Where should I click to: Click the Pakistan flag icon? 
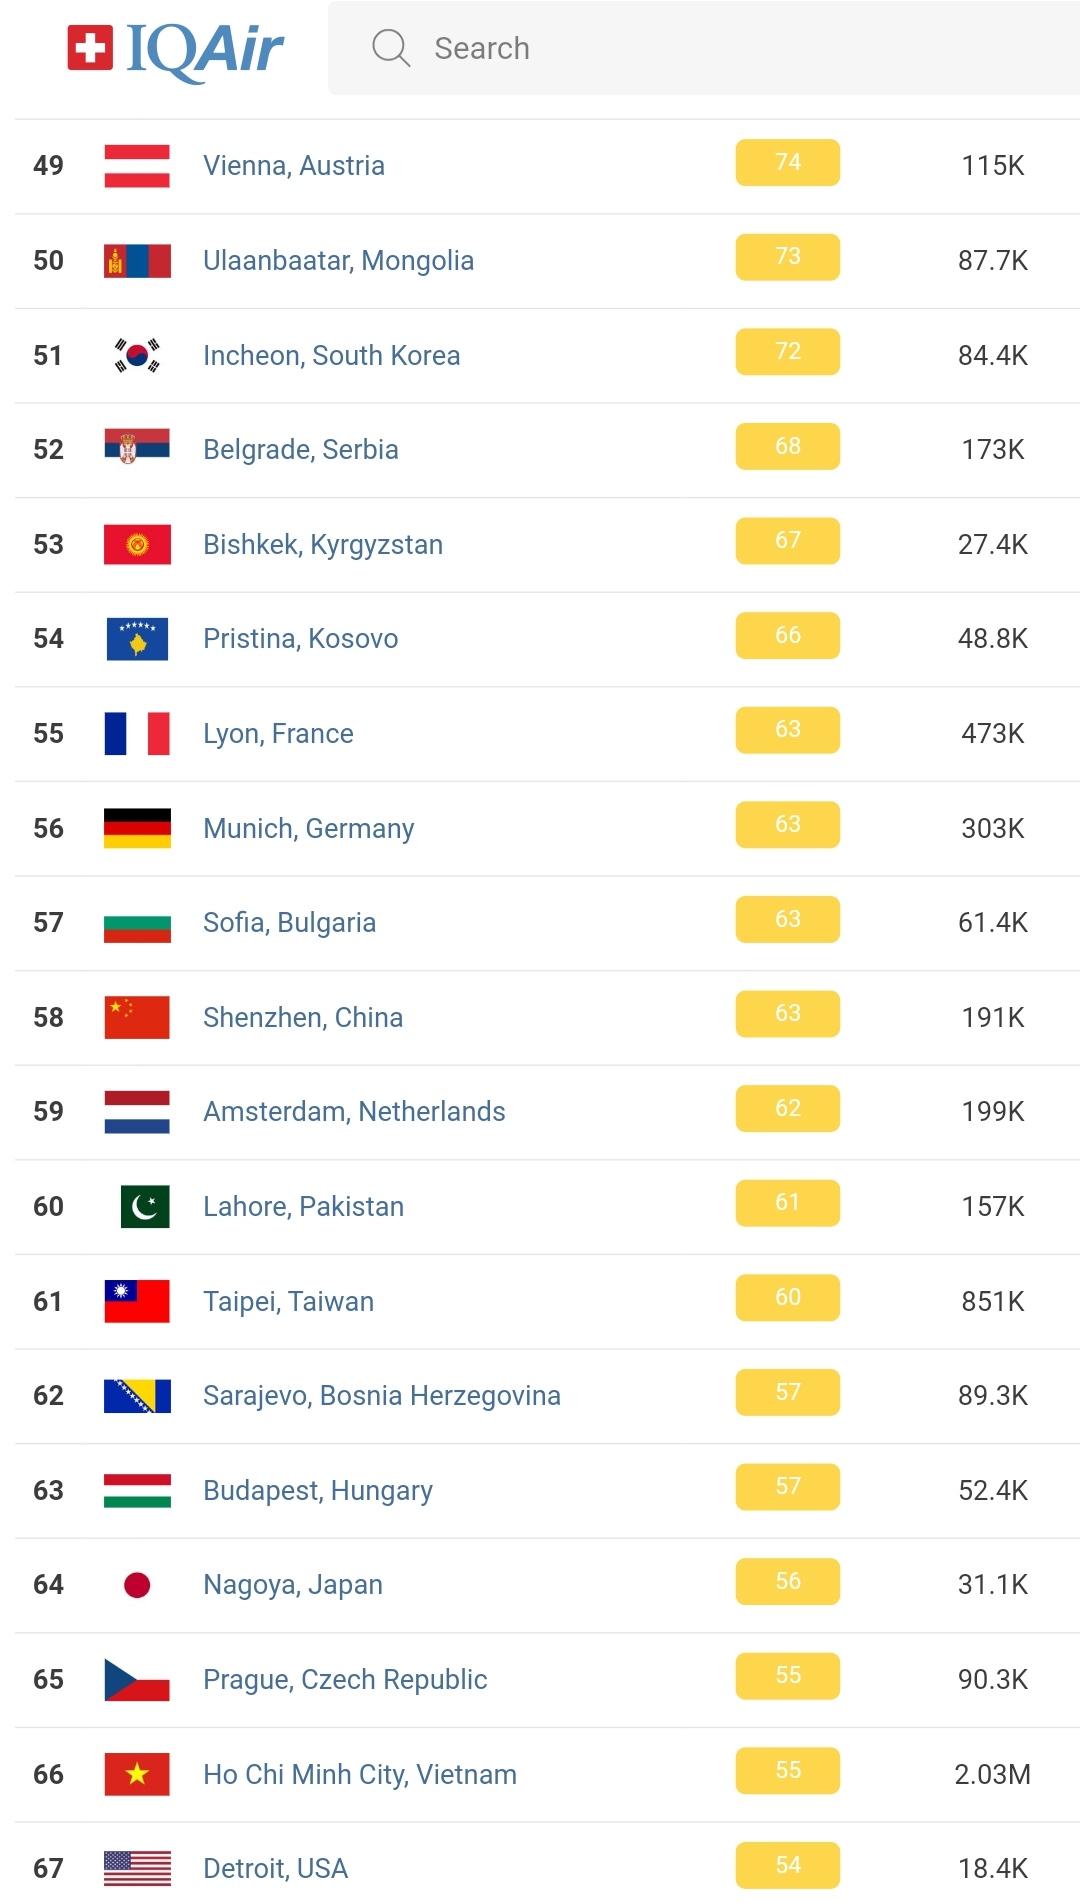(144, 1207)
